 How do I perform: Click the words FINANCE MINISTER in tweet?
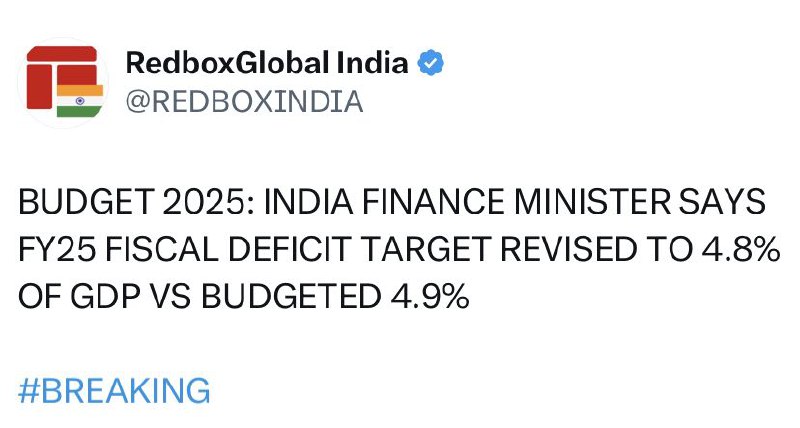pos(516,202)
